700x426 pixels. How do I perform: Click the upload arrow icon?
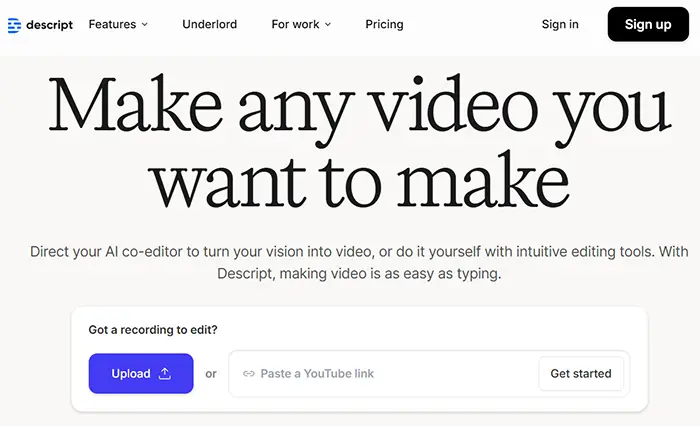coord(165,374)
